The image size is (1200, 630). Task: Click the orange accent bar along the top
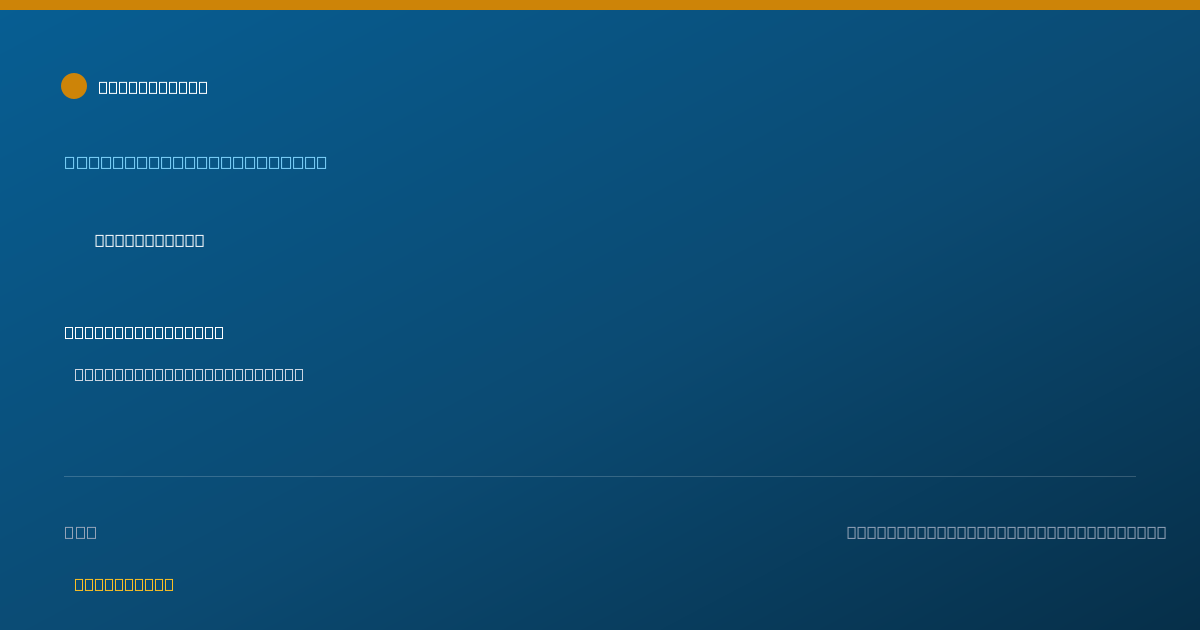pyautogui.click(x=600, y=5)
